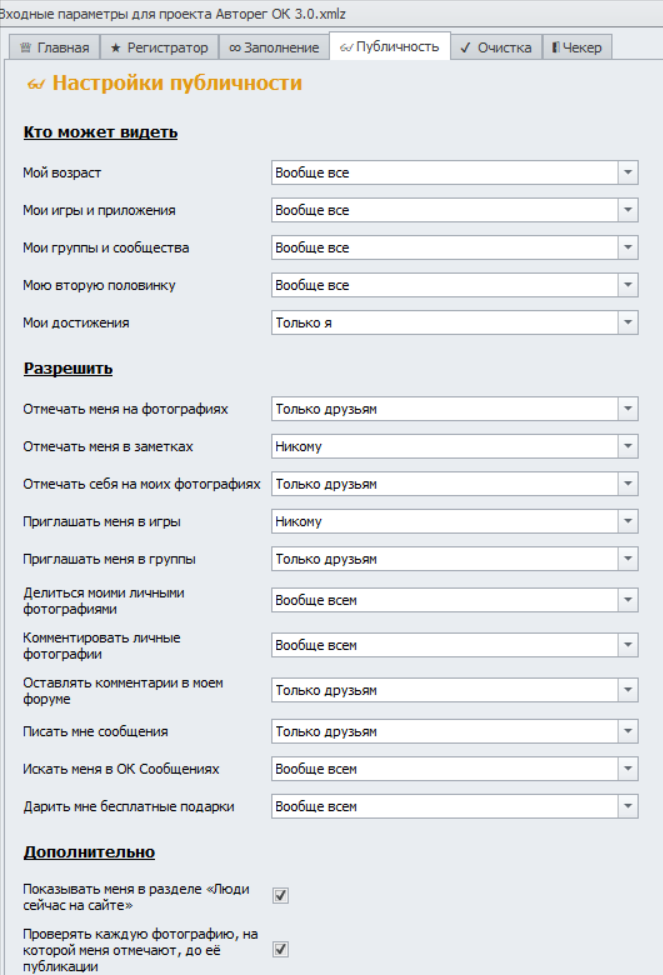Open Искать меня в ОК Сообщениях dropdown
This screenshot has height=975, width=663.
click(x=627, y=769)
